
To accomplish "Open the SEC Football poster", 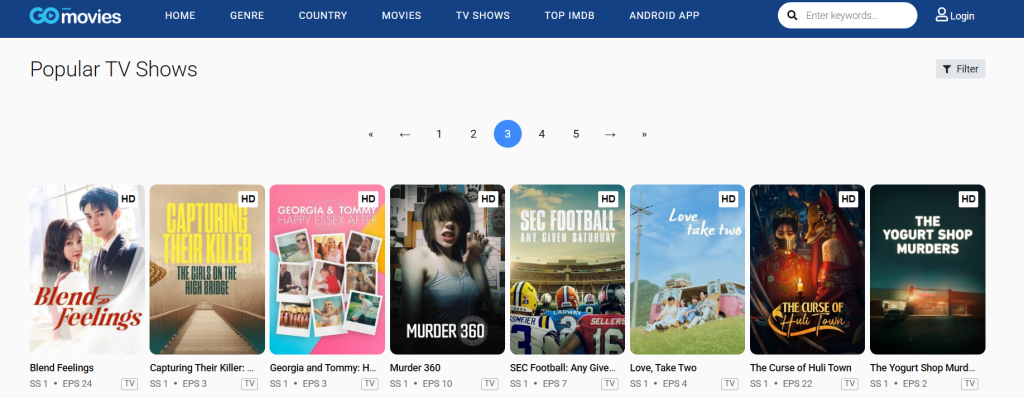I will click(x=568, y=269).
